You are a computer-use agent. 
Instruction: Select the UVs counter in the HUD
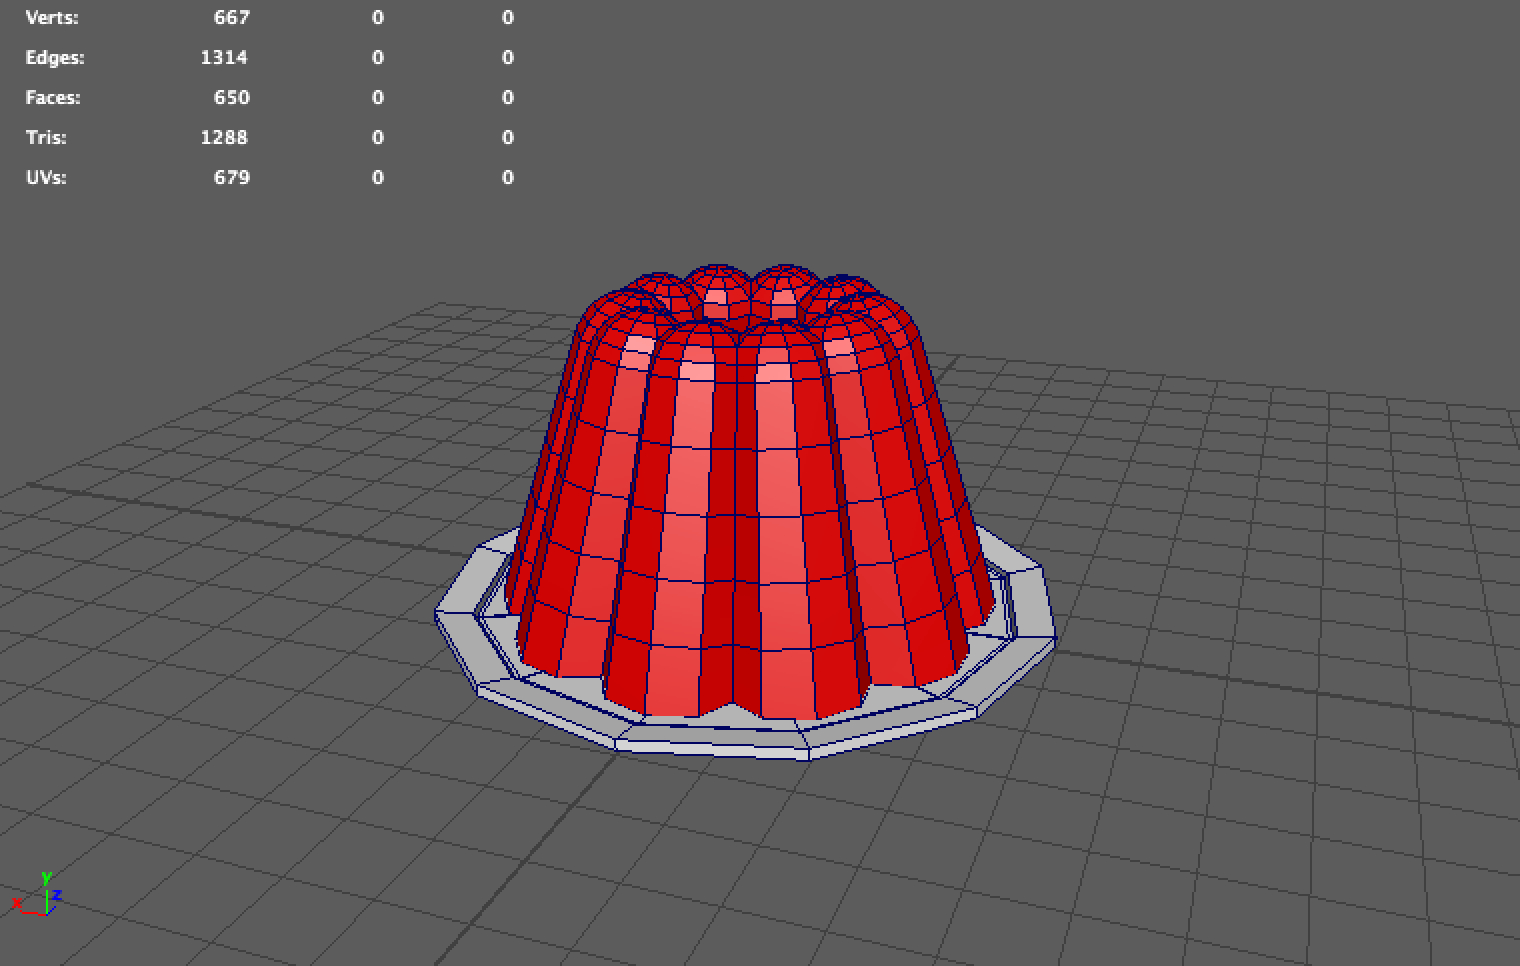[45, 177]
